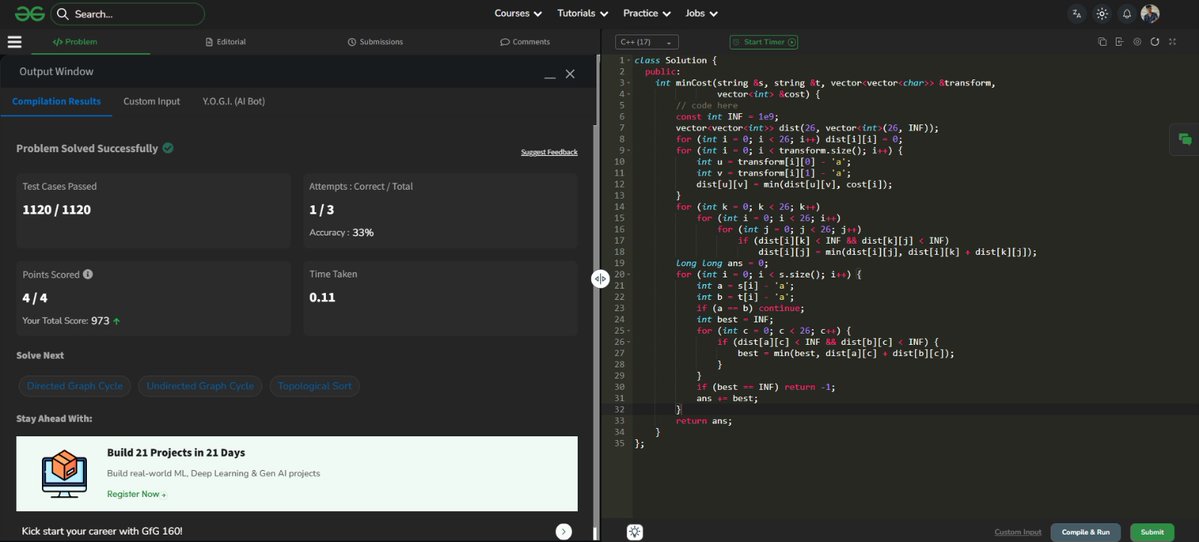Screen dimensions: 1199x542
Task: Click the Compile & Run button
Action: (x=1085, y=532)
